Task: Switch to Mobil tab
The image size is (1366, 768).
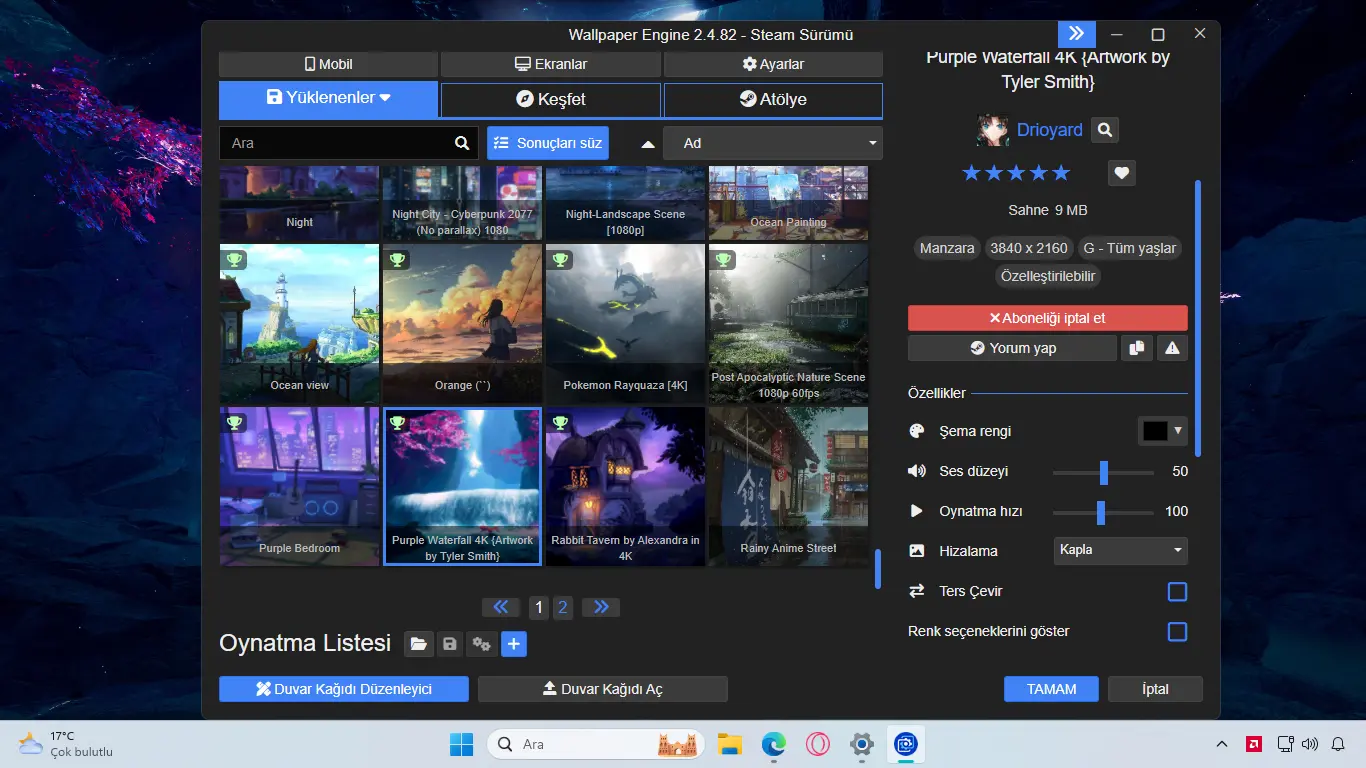Action: tap(328, 64)
